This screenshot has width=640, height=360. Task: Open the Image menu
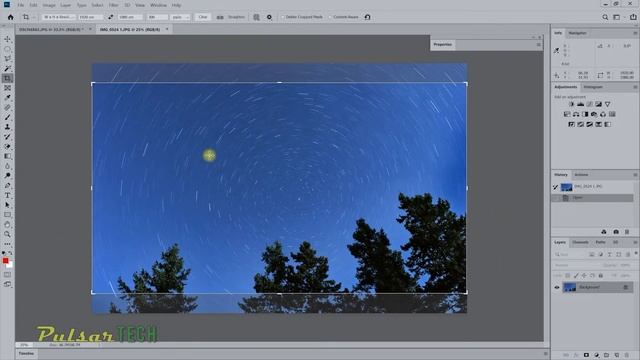coord(49,5)
